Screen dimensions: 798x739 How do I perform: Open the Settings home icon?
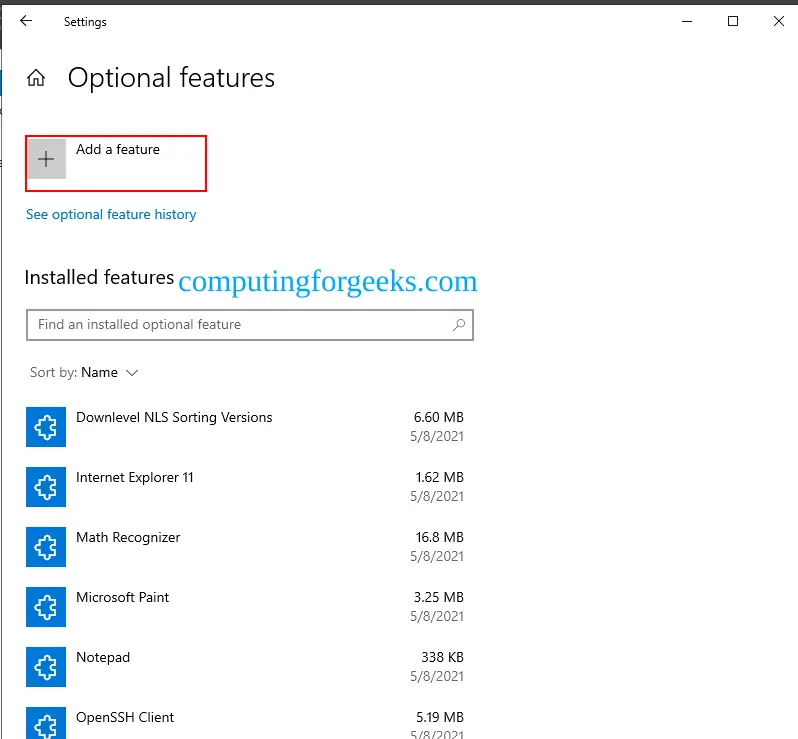[36, 78]
